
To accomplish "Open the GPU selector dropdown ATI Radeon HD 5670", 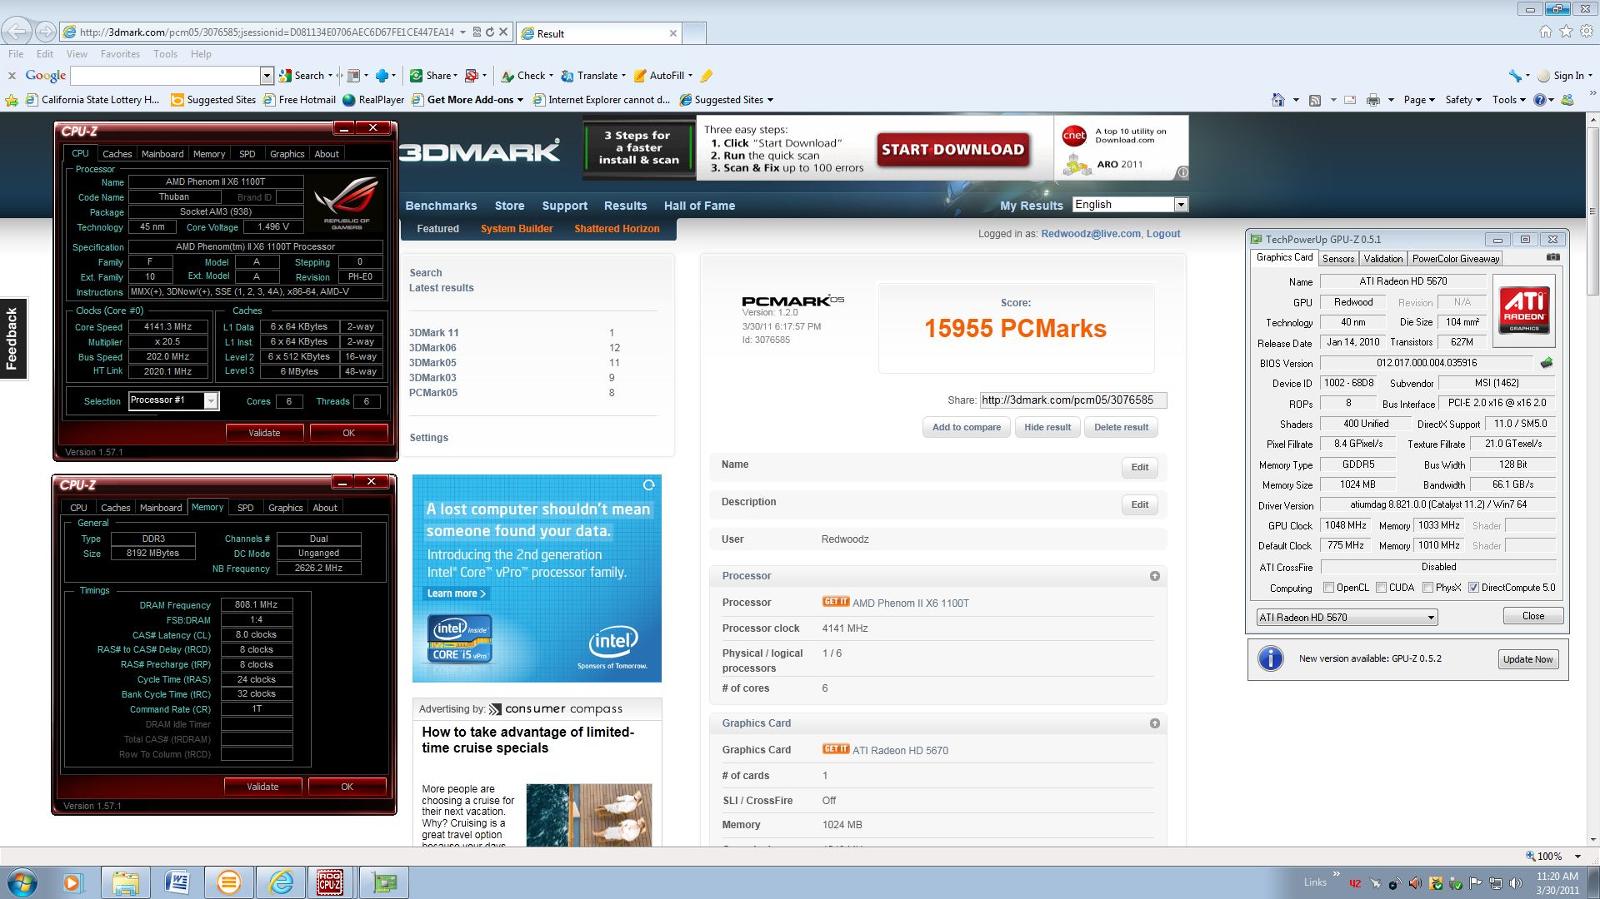I will pos(1346,617).
